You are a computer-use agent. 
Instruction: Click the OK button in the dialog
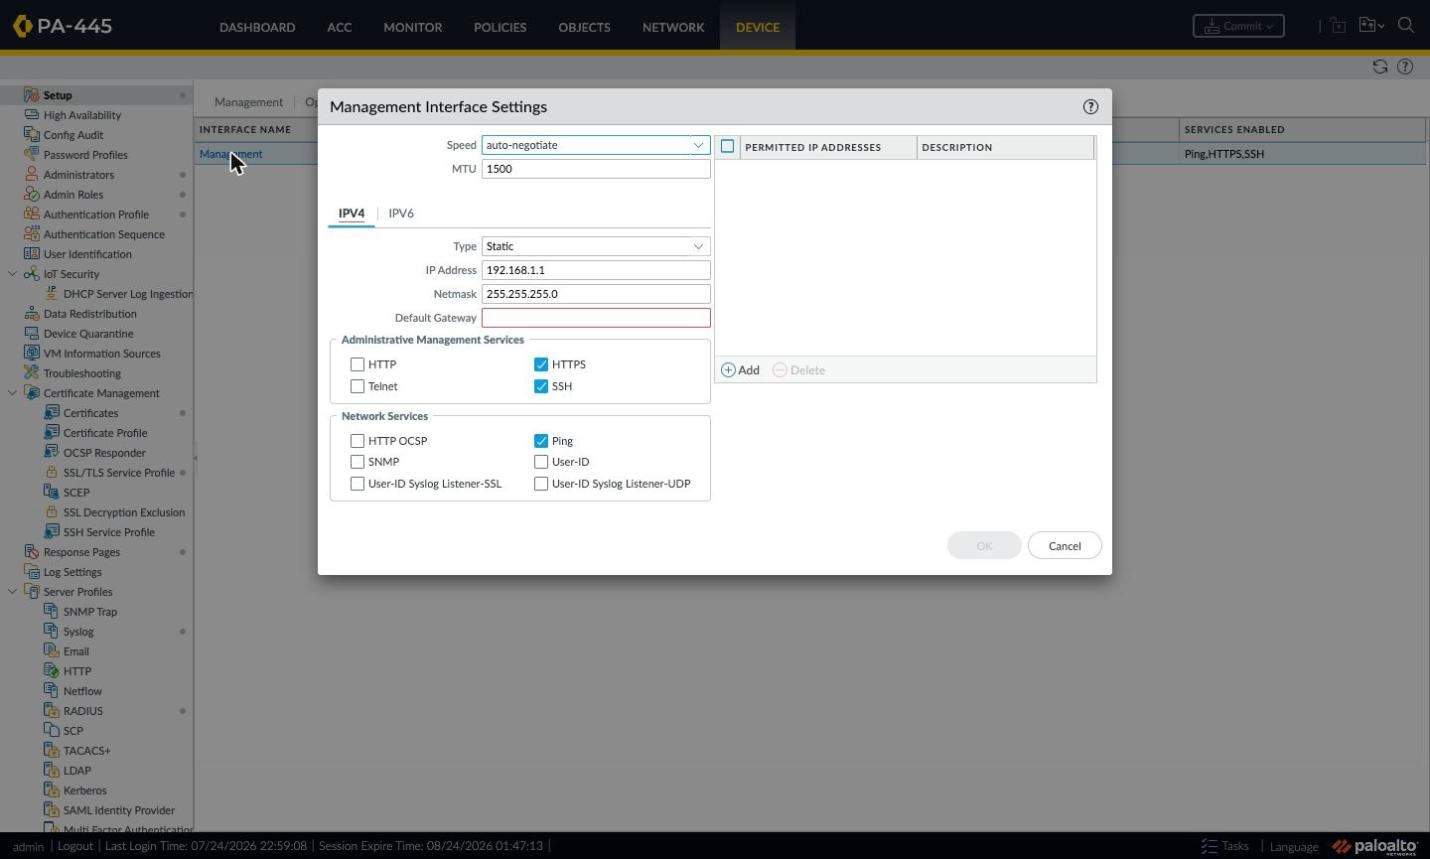click(984, 546)
